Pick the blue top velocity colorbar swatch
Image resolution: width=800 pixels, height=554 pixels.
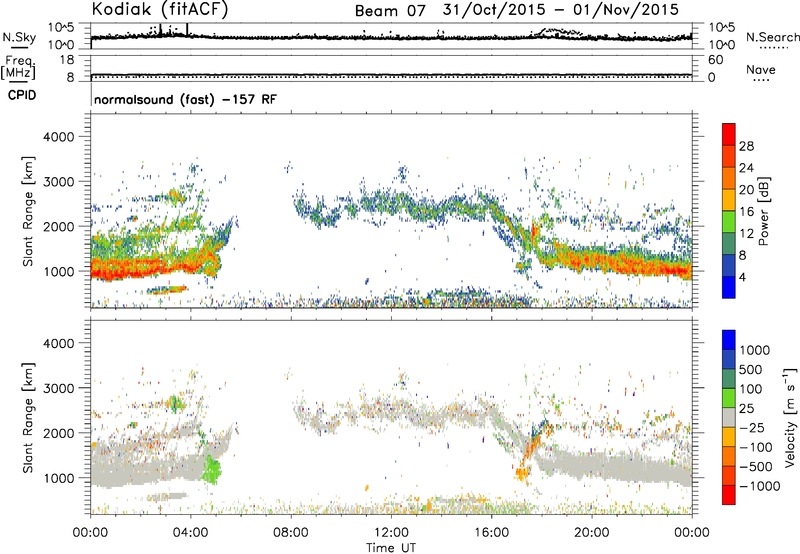pyautogui.click(x=729, y=340)
